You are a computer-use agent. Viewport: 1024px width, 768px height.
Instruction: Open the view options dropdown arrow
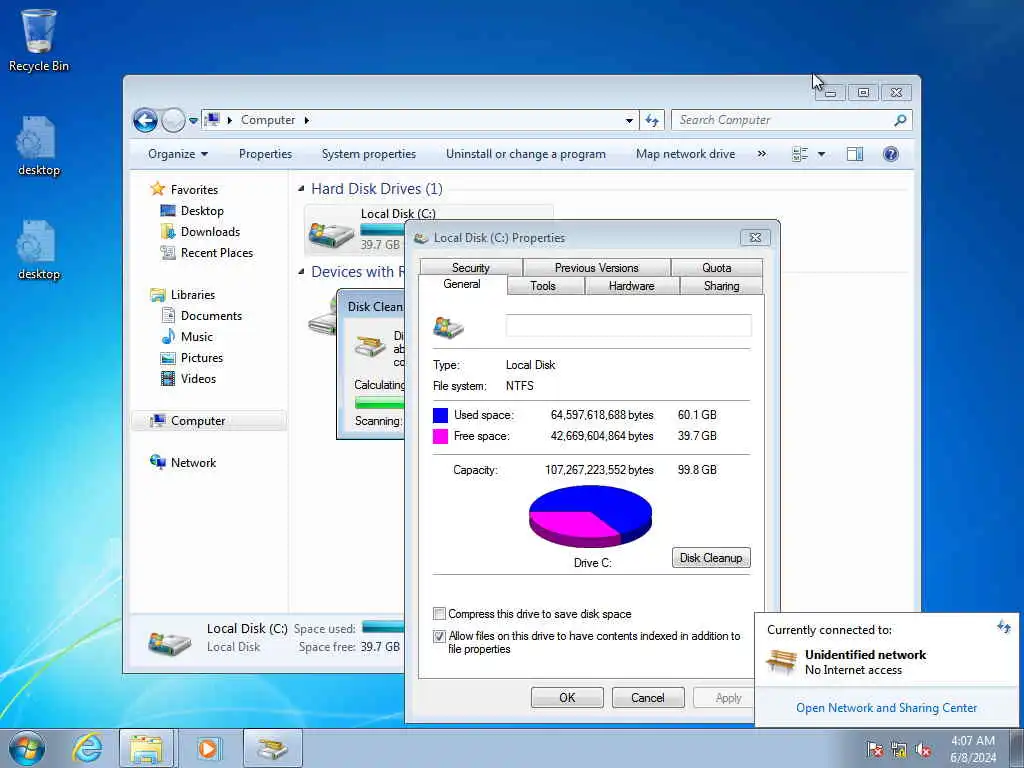pyautogui.click(x=822, y=154)
